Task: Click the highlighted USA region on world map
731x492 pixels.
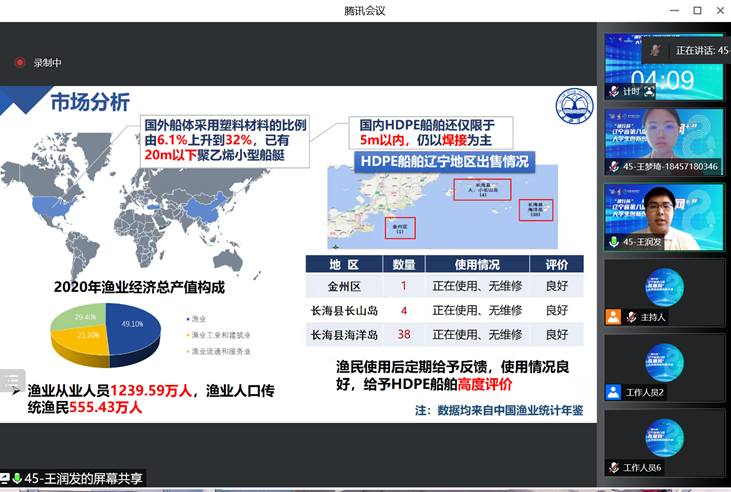Action: coord(52,208)
